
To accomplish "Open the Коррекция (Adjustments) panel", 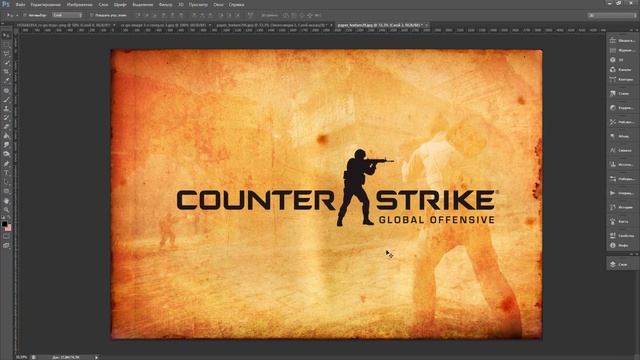I will pos(621,108).
